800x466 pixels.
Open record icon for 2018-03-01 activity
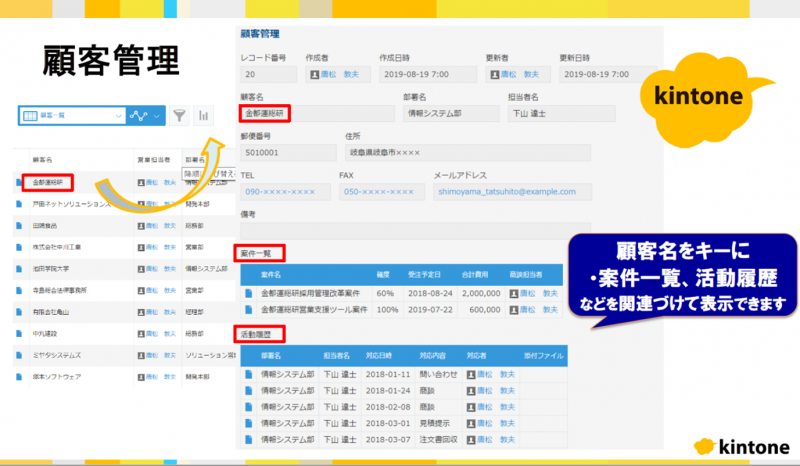pos(248,423)
